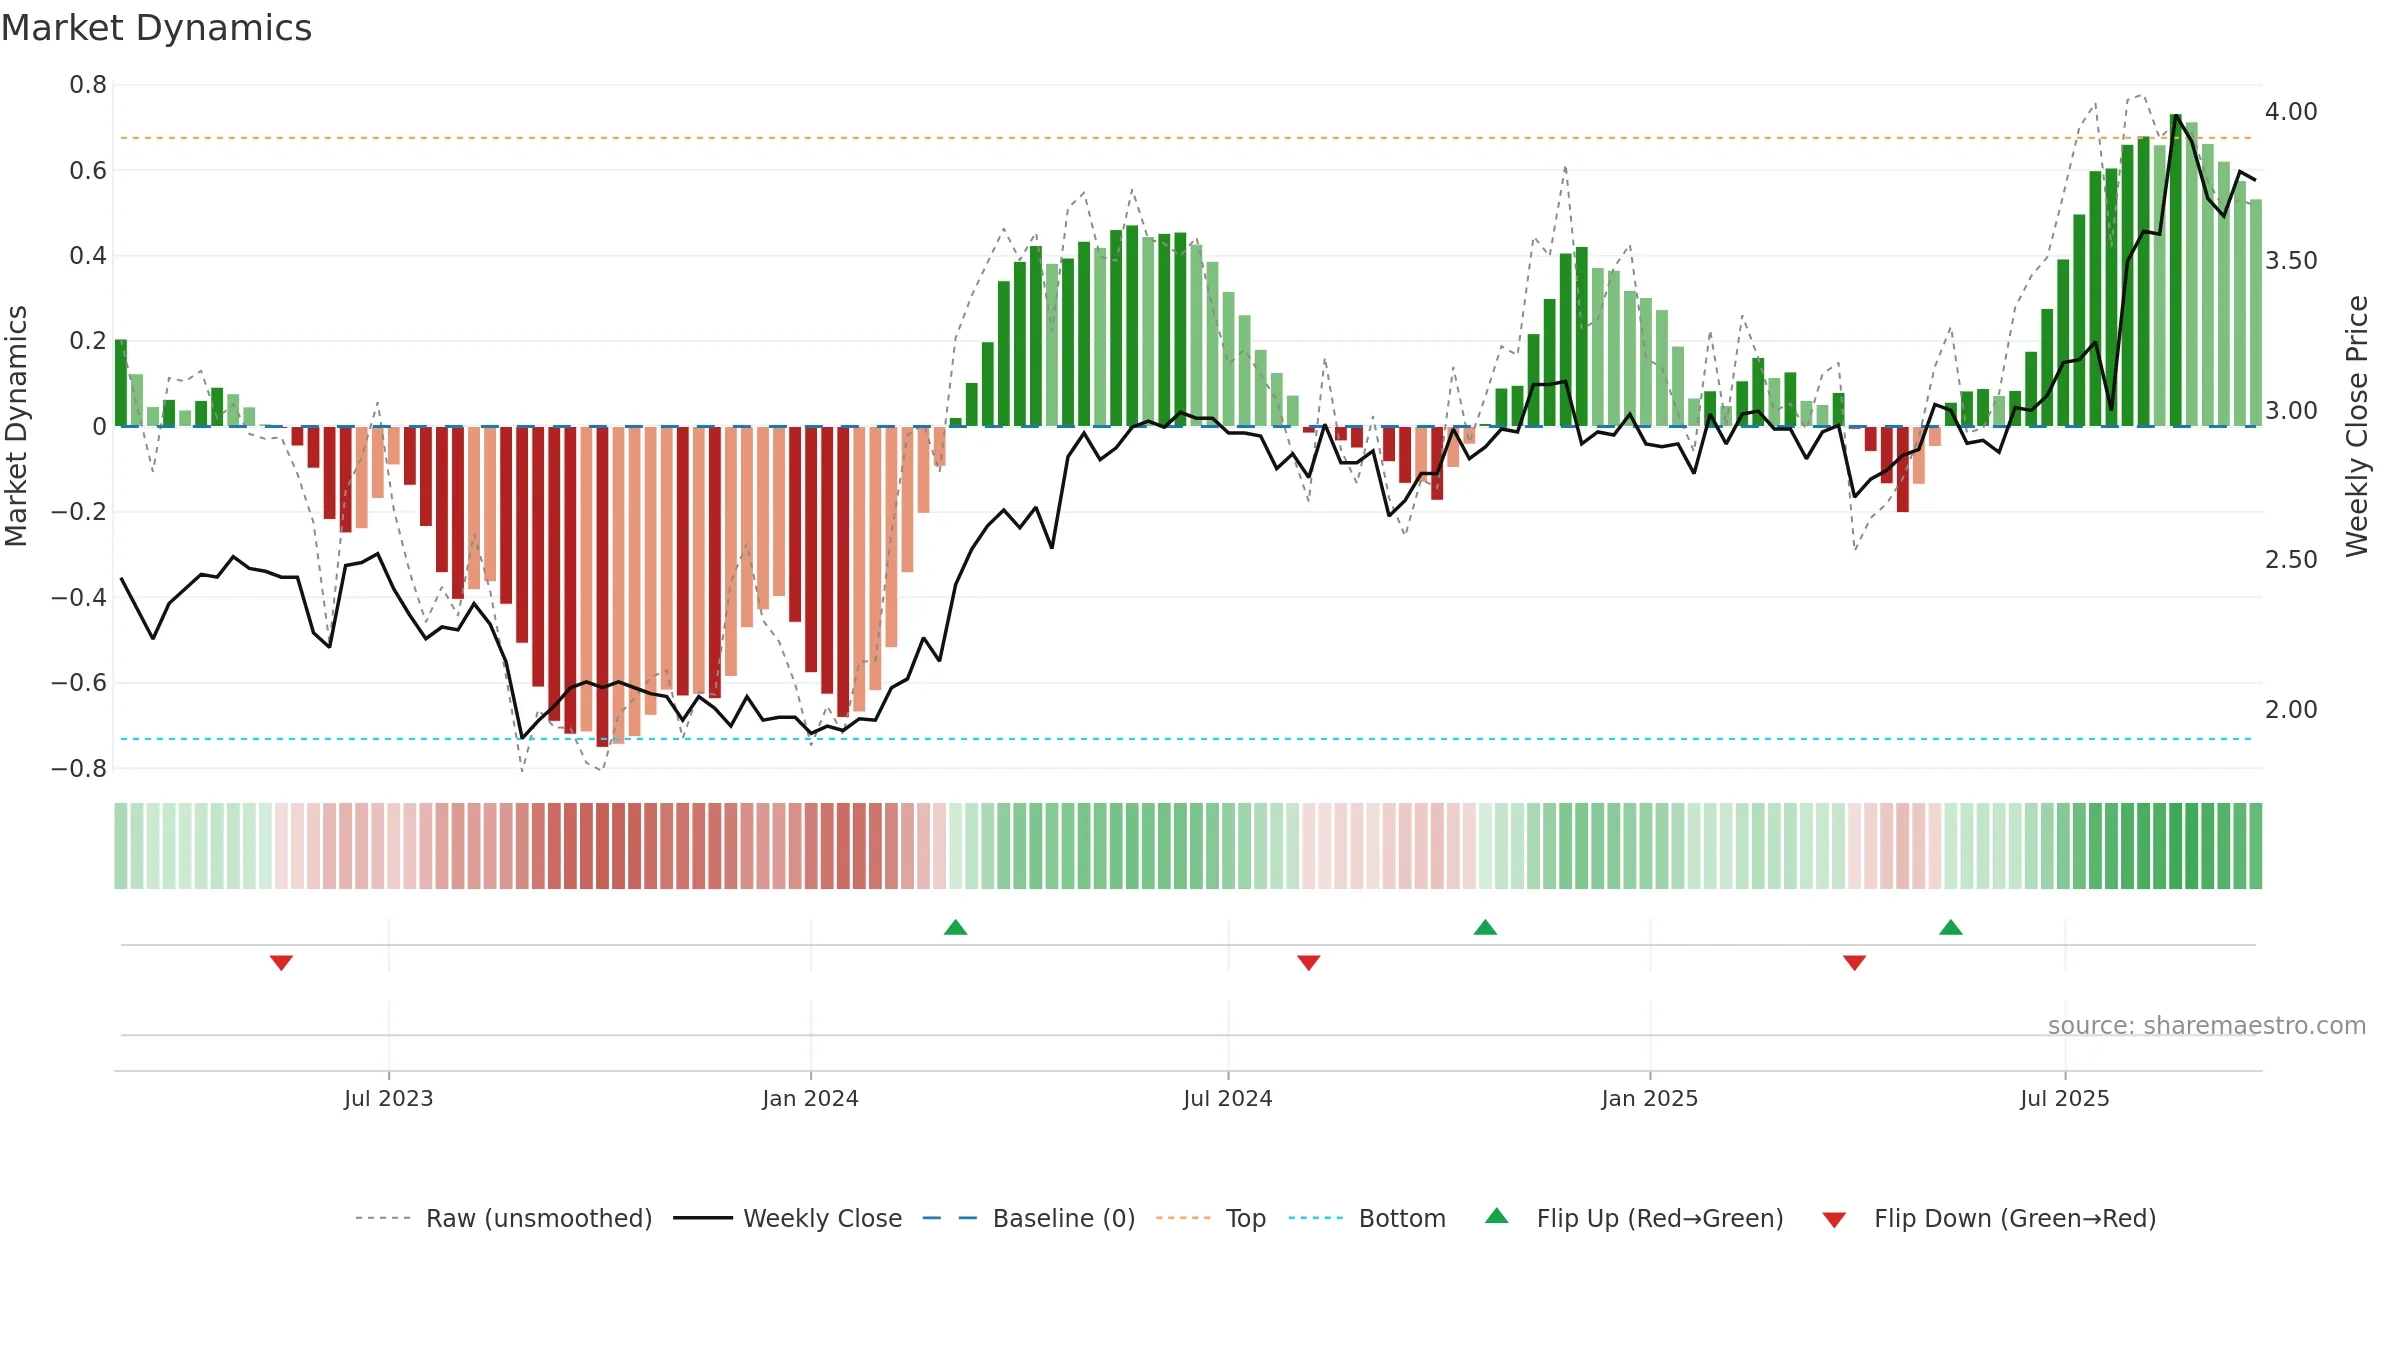Click the red flip-down marker after Jul 2024
Viewport: 2400px width, 1350px height.
[1308, 962]
